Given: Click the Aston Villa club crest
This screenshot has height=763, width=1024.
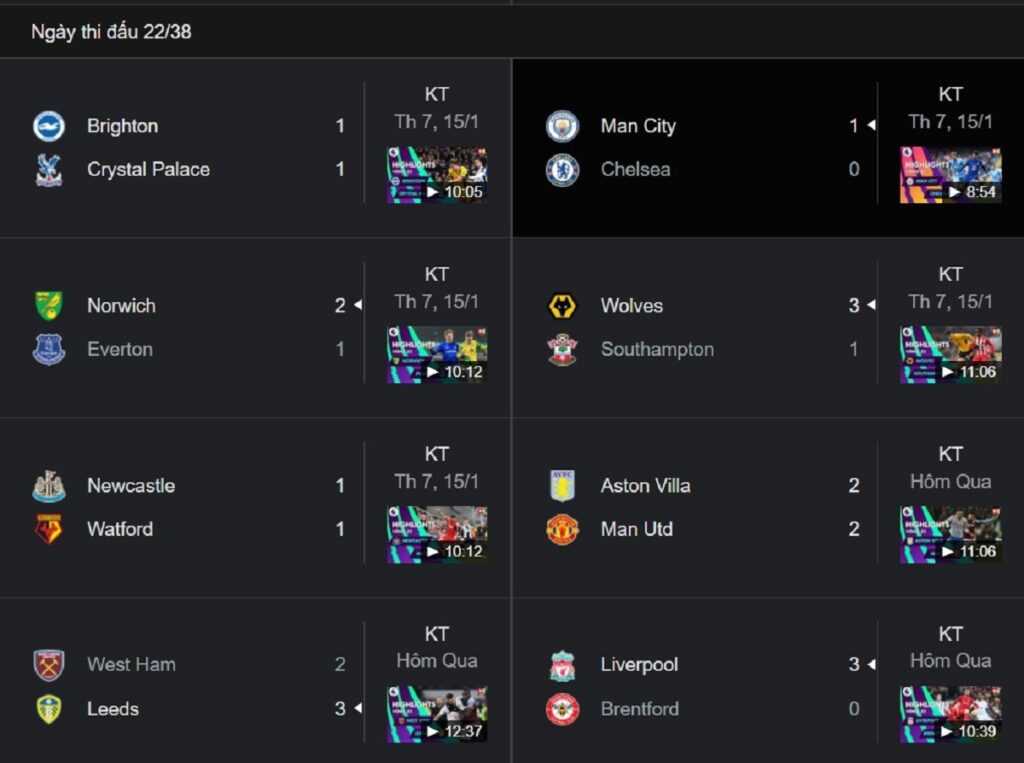Looking at the screenshot, I should point(562,485).
